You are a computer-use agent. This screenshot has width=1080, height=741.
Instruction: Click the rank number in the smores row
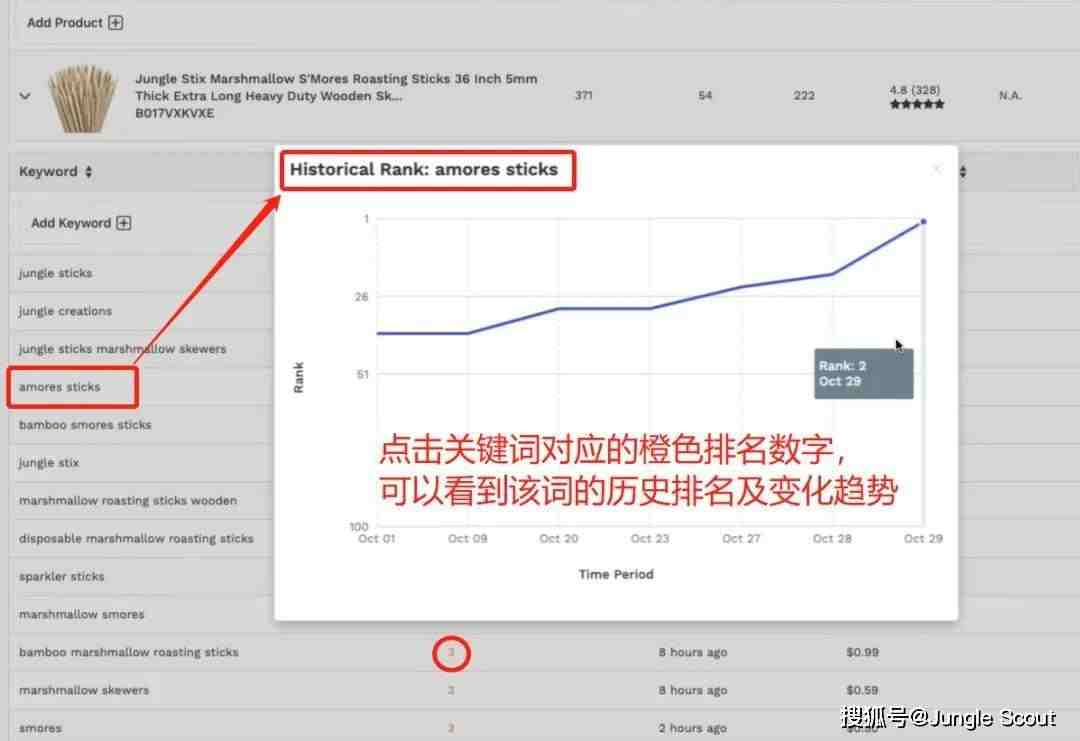point(451,728)
